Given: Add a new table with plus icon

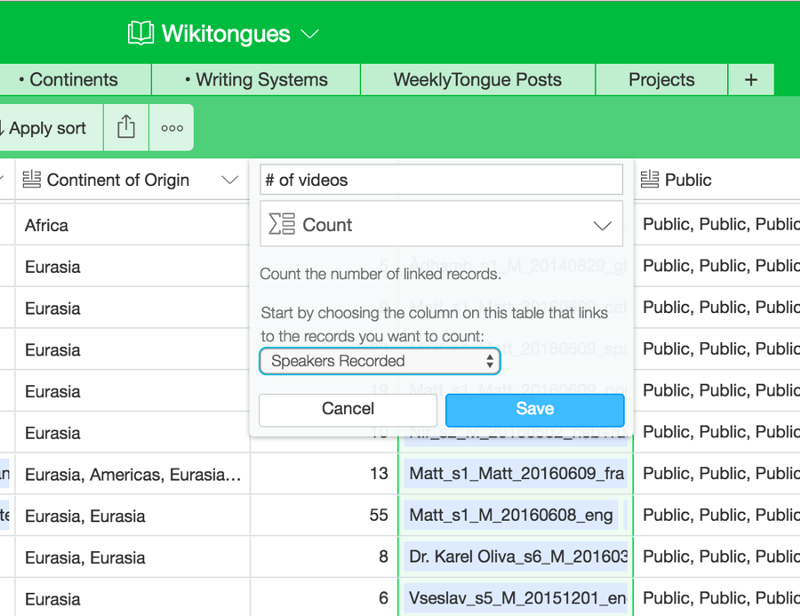Looking at the screenshot, I should coord(751,80).
